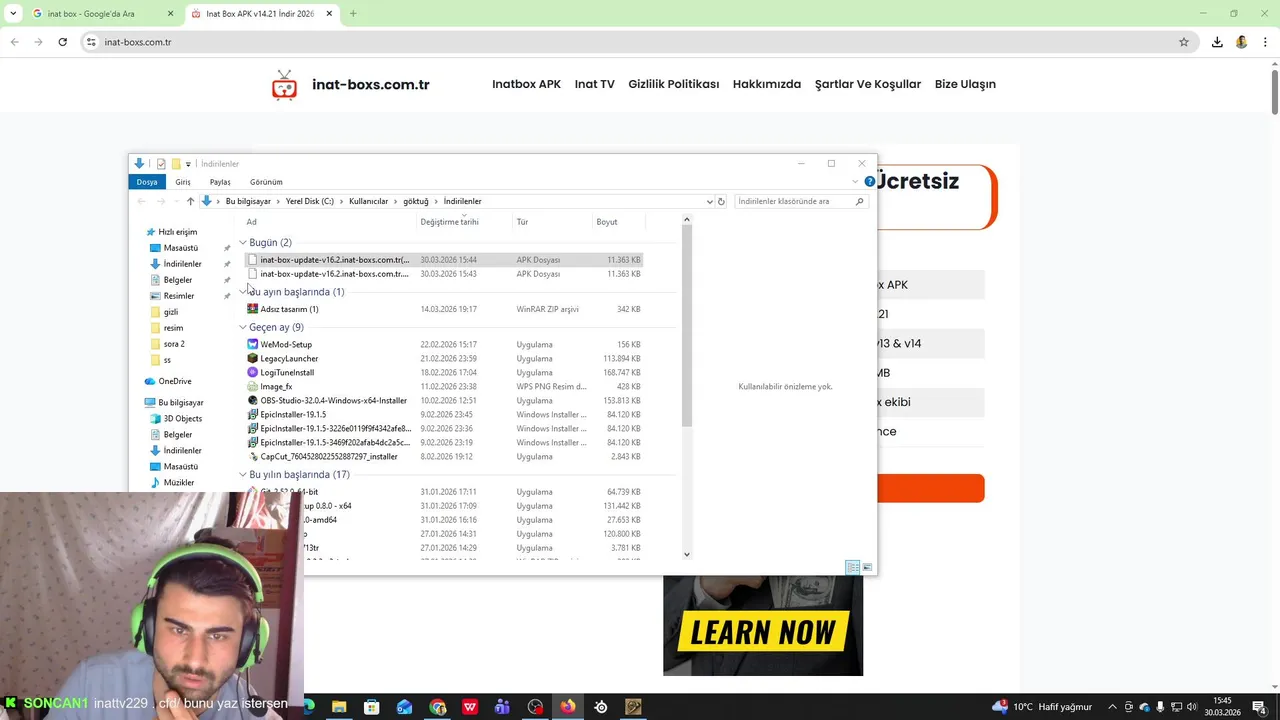Click the Explorer file list vertical scrollbar
Screen dimensions: 1280x720
(x=686, y=325)
